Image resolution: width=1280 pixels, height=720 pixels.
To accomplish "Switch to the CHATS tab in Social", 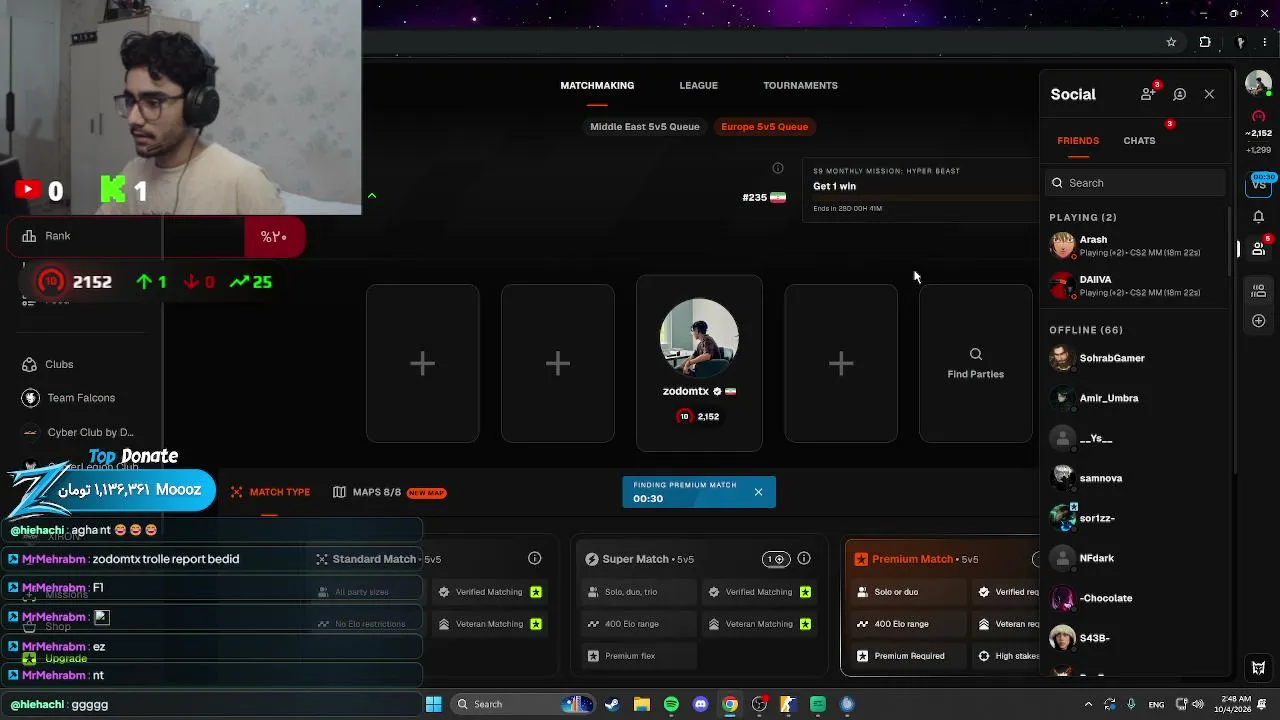I will click(x=1139, y=141).
